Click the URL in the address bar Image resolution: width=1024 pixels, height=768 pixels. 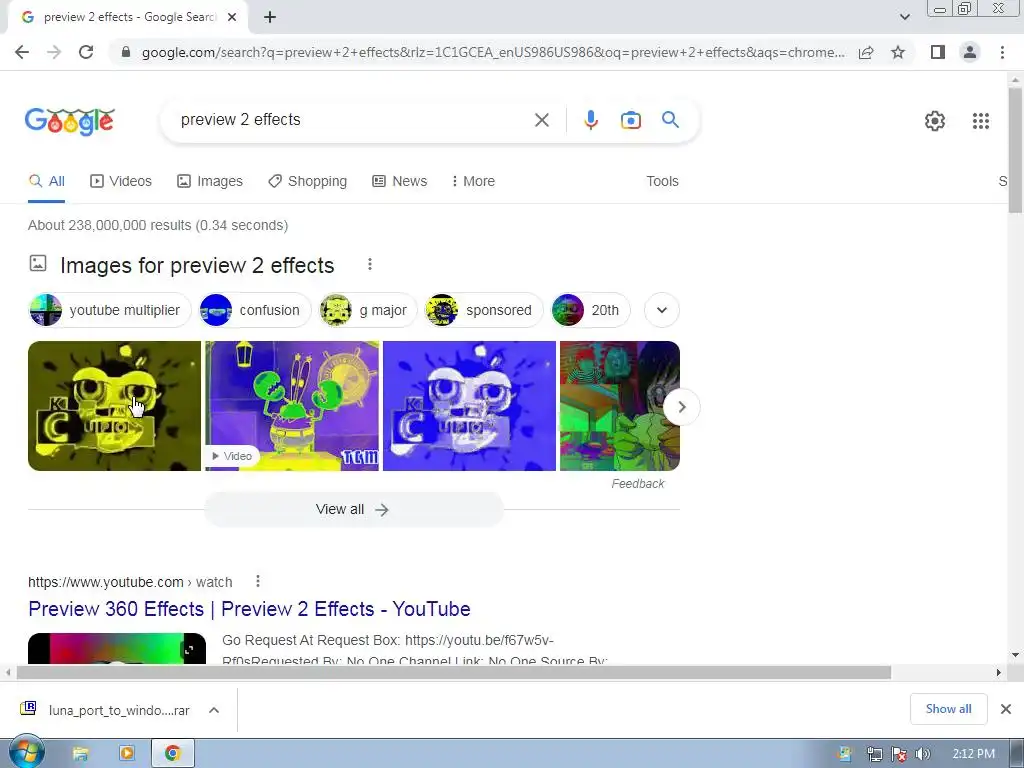pos(493,52)
